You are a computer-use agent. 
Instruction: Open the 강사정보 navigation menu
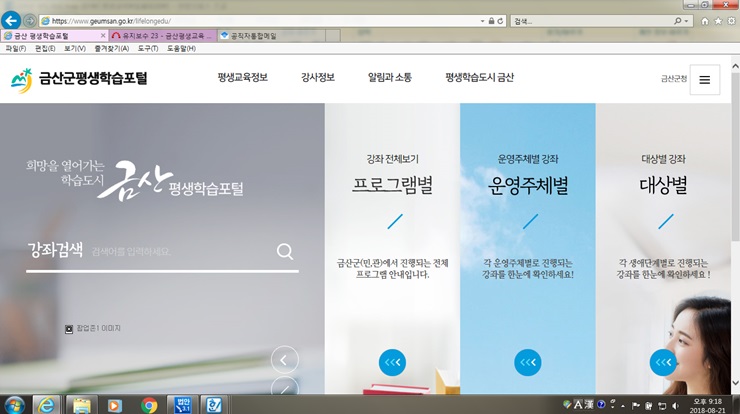pos(318,78)
